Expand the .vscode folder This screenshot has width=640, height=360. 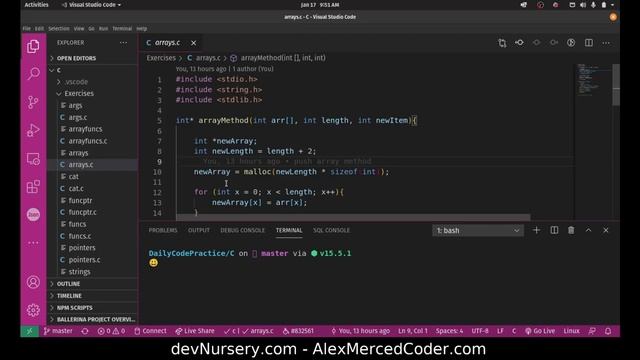(93, 82)
